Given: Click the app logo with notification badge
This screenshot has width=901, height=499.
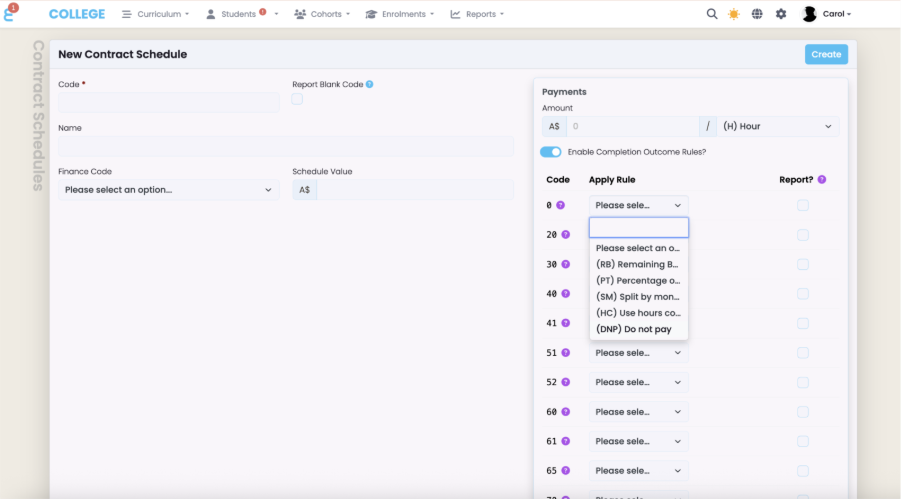Looking at the screenshot, I should (10, 13).
